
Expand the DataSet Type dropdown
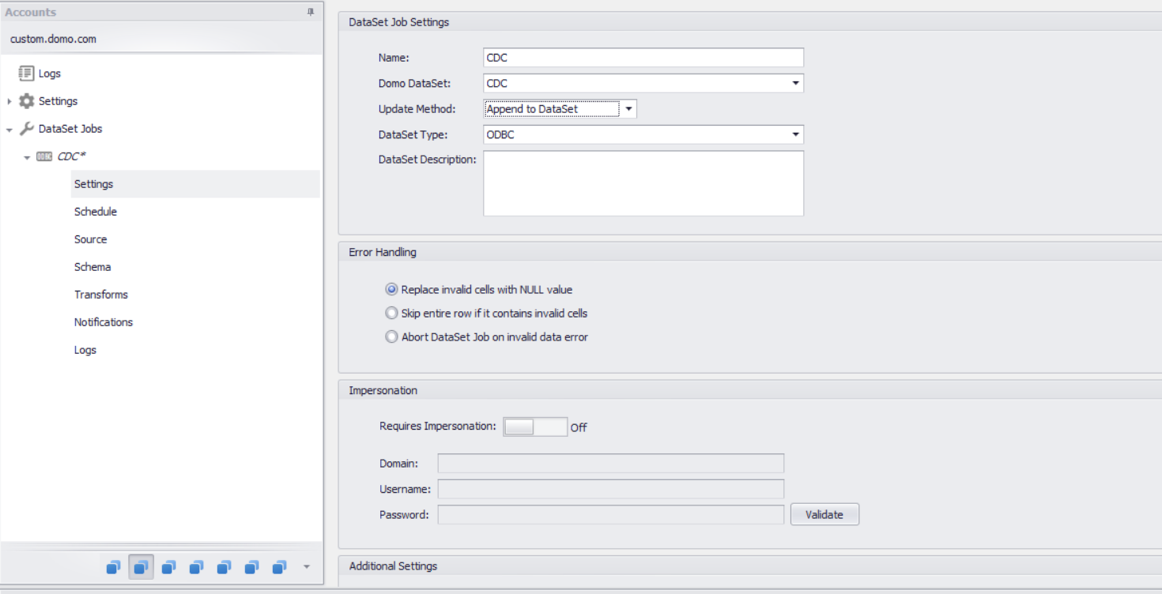pyautogui.click(x=795, y=135)
